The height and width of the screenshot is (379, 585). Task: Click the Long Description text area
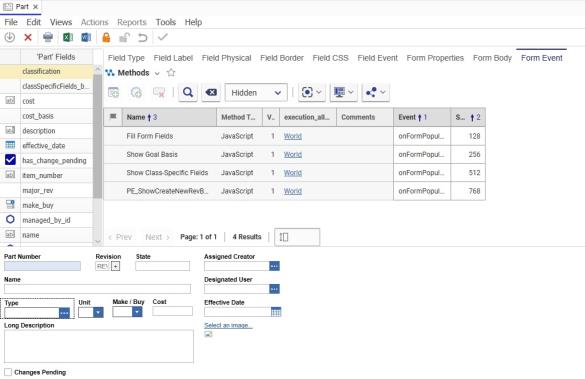[x=99, y=346]
